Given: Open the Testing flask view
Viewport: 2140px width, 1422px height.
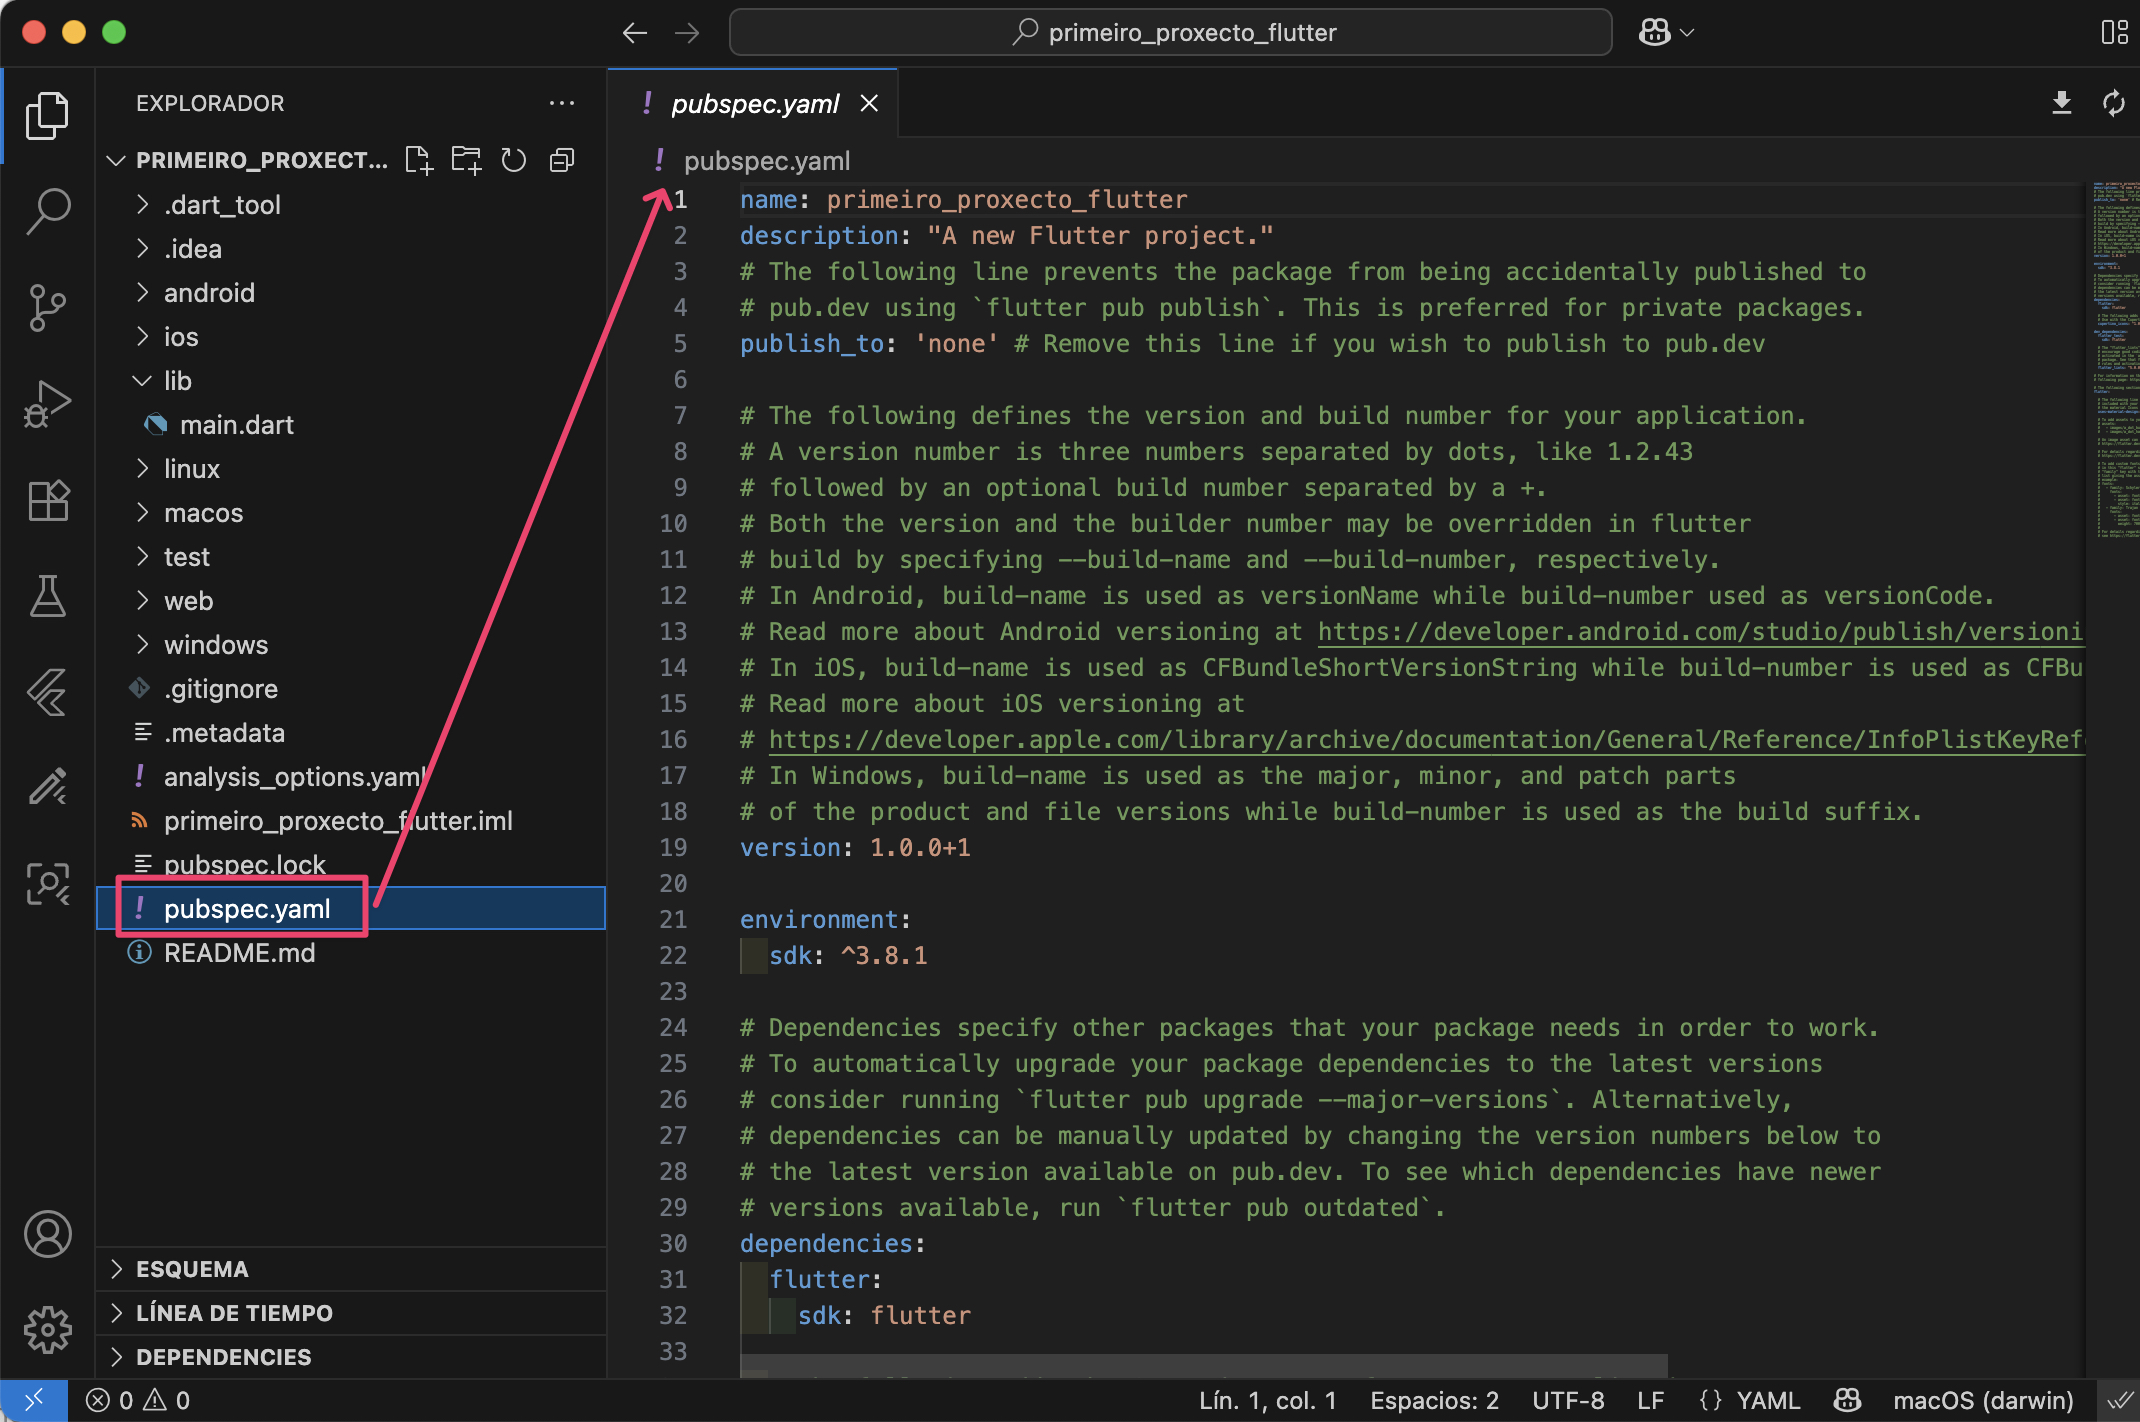Looking at the screenshot, I should [x=47, y=596].
